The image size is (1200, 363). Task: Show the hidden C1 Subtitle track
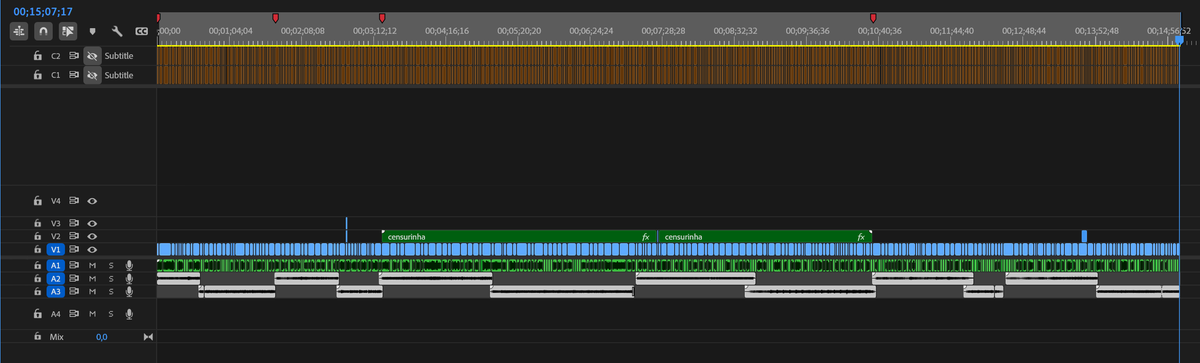click(x=92, y=75)
